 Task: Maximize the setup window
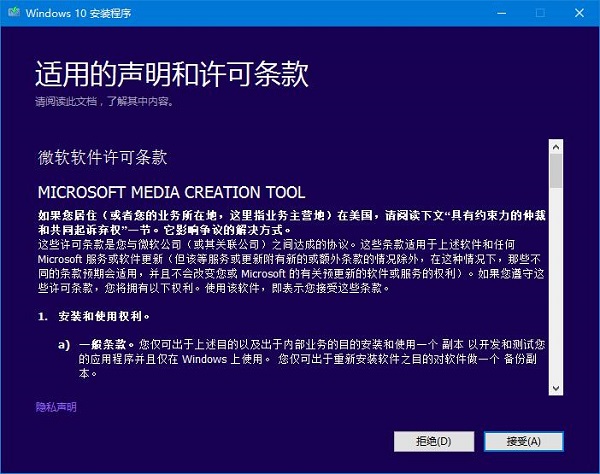click(x=540, y=13)
